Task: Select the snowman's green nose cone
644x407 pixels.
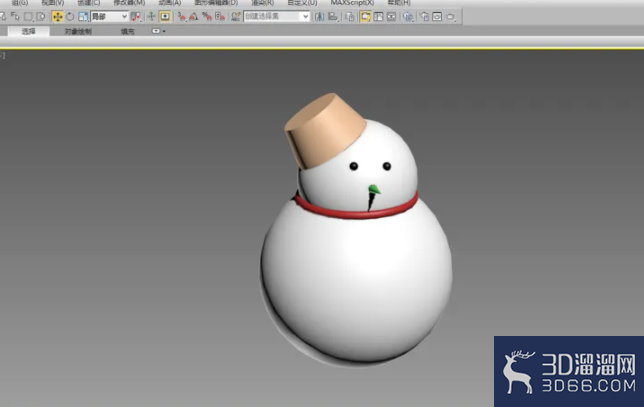Action: 374,189
